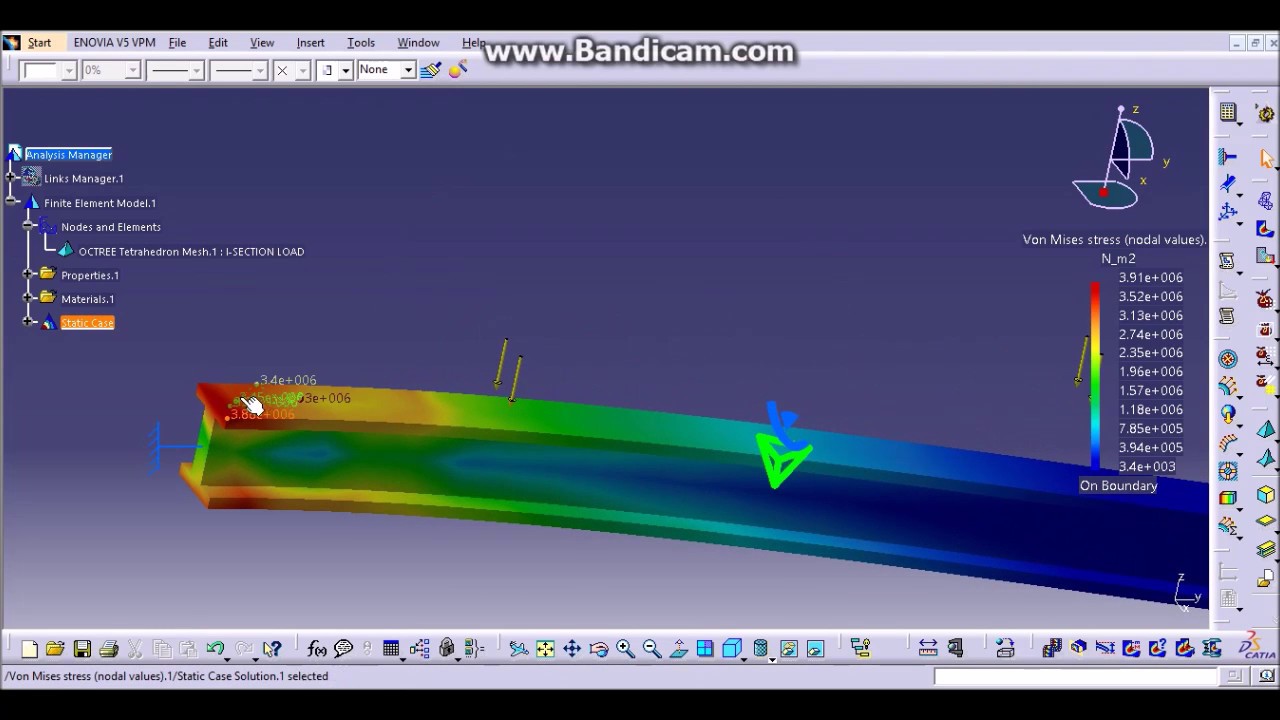Expand the Static Case tree node
The height and width of the screenshot is (720, 1280).
click(x=29, y=322)
